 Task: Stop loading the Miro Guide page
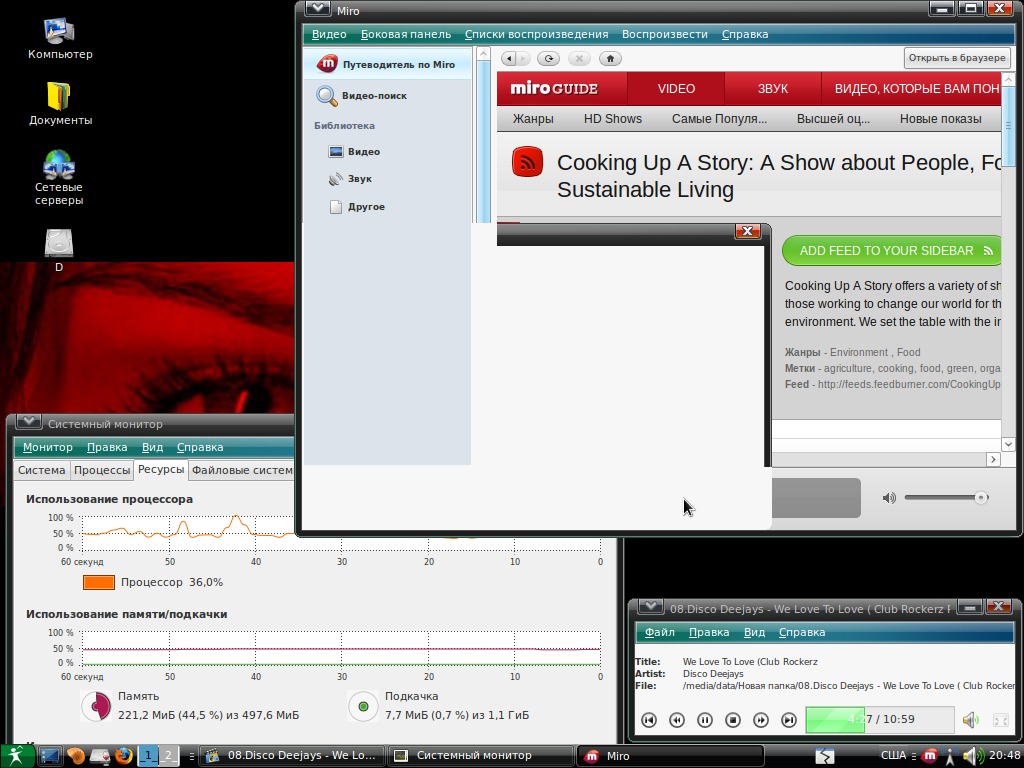pyautogui.click(x=579, y=59)
